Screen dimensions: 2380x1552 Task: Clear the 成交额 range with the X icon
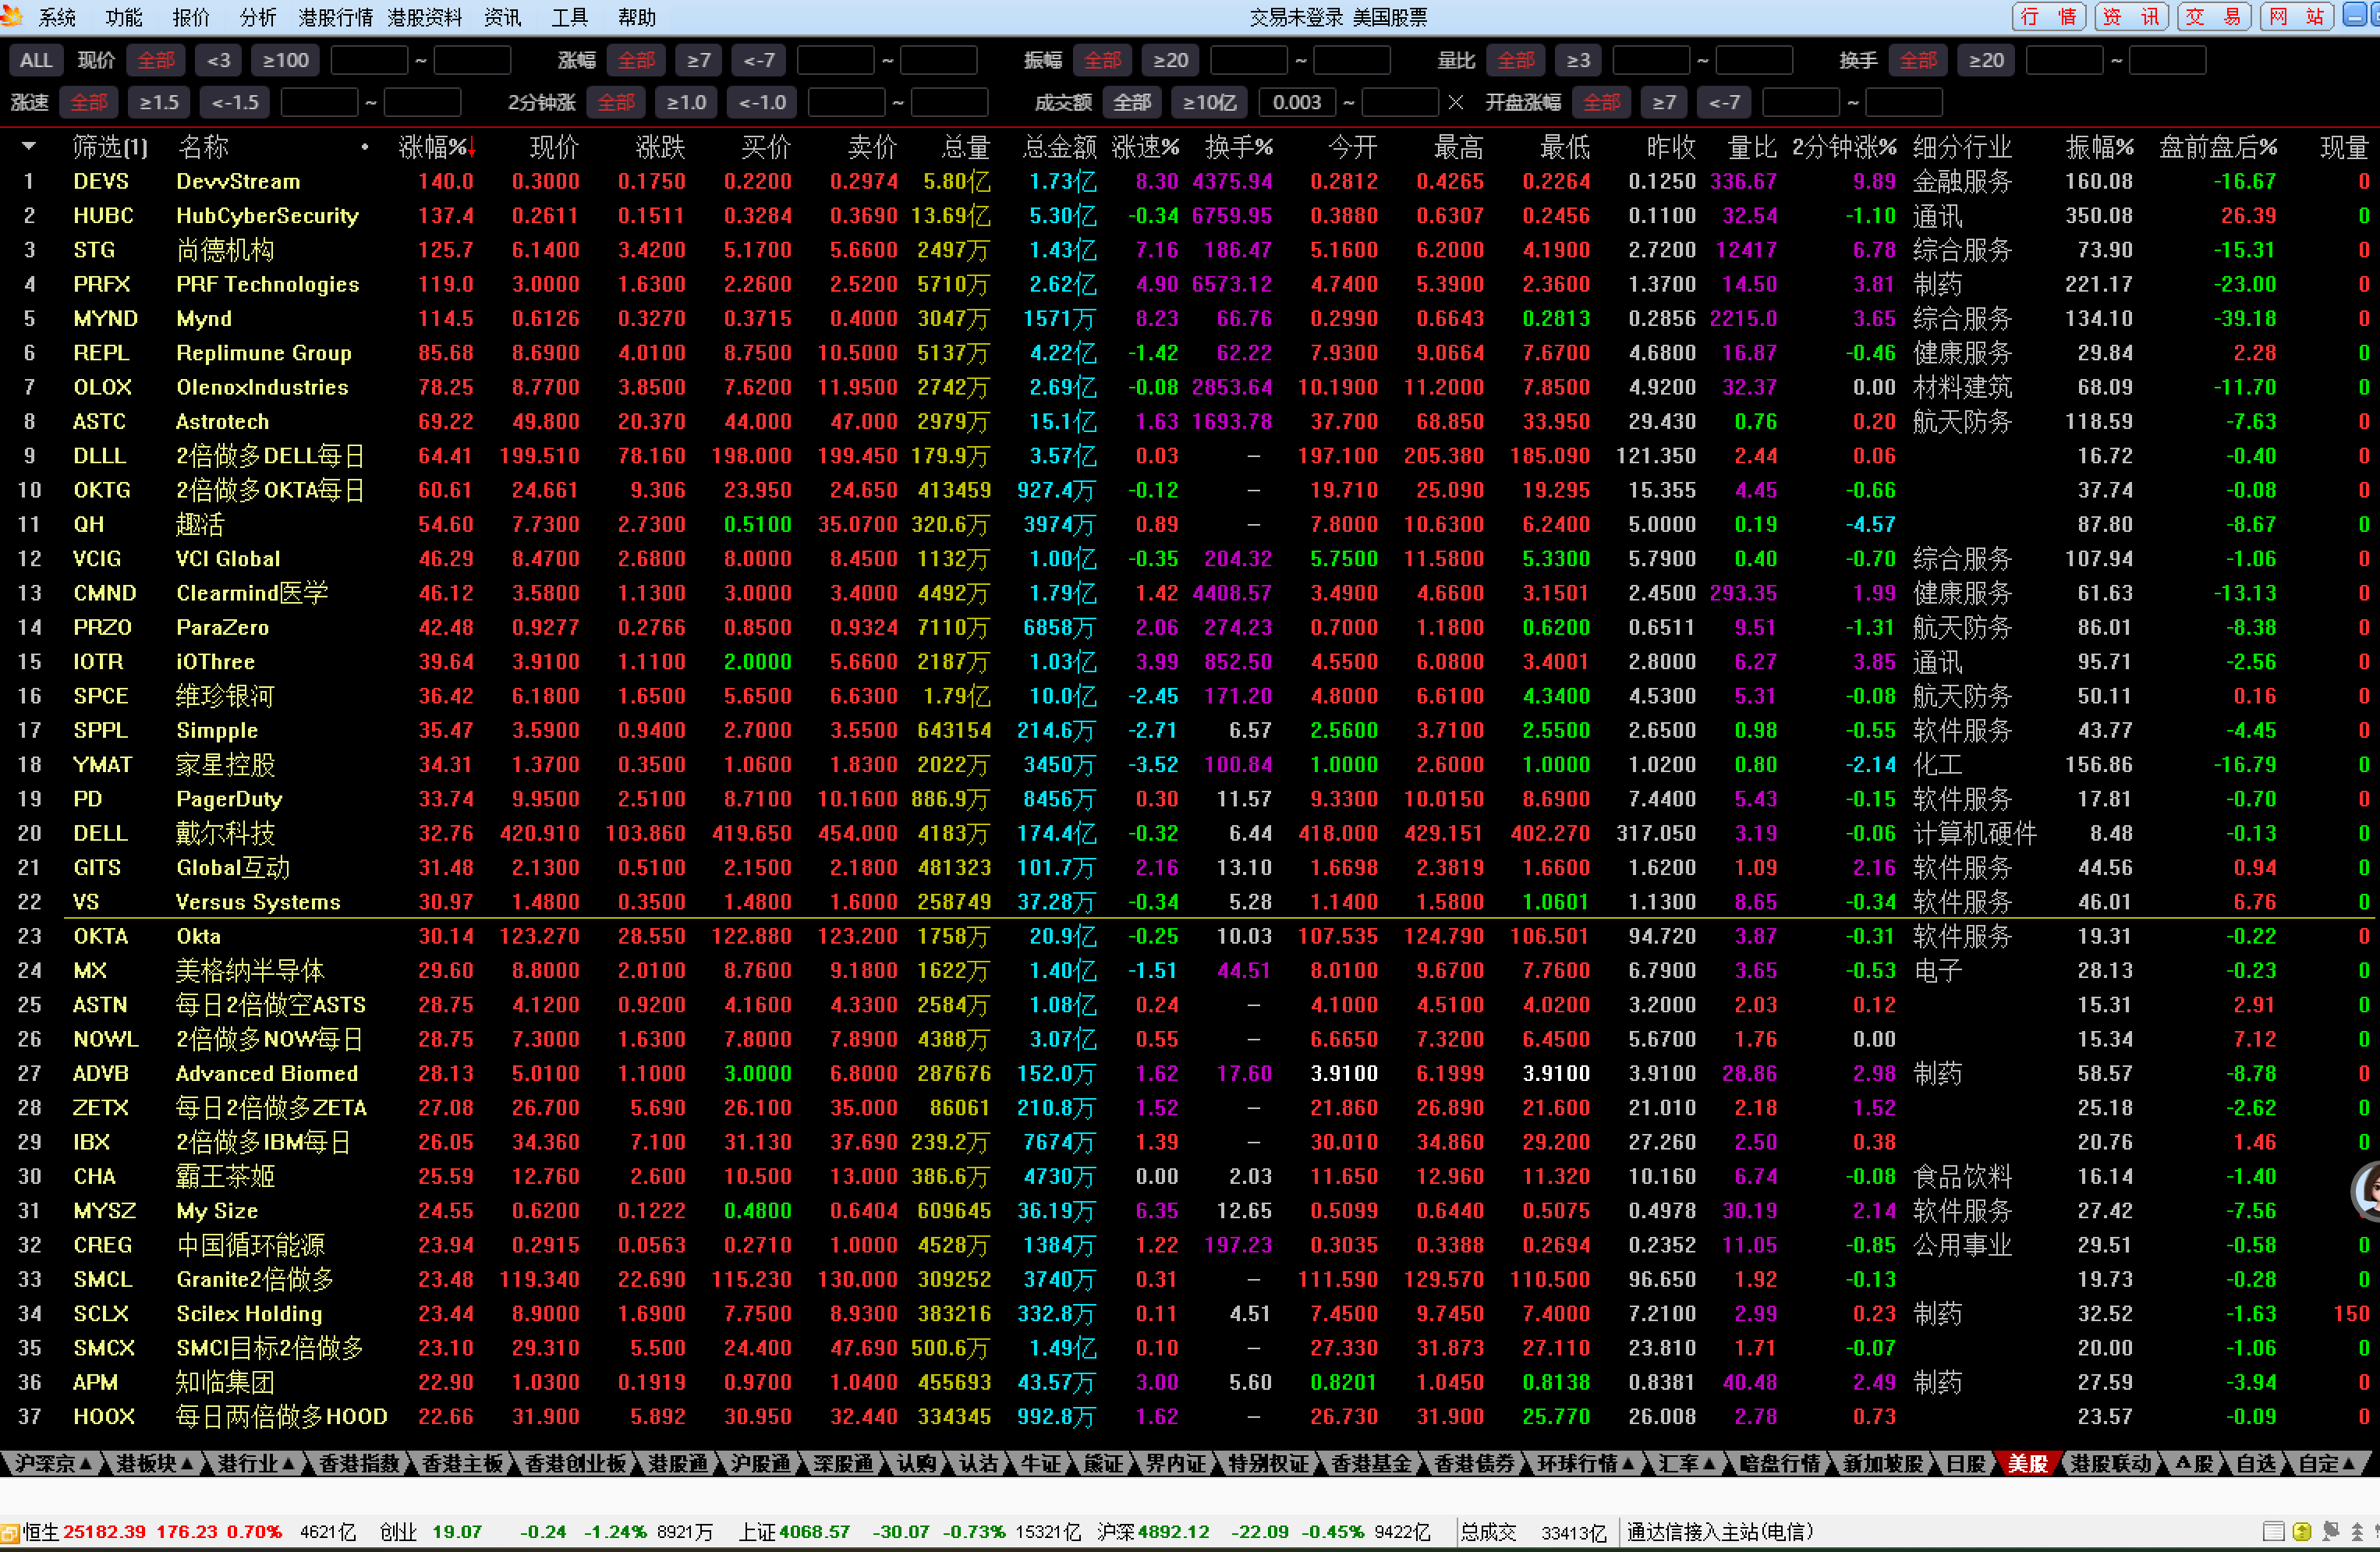(1456, 102)
